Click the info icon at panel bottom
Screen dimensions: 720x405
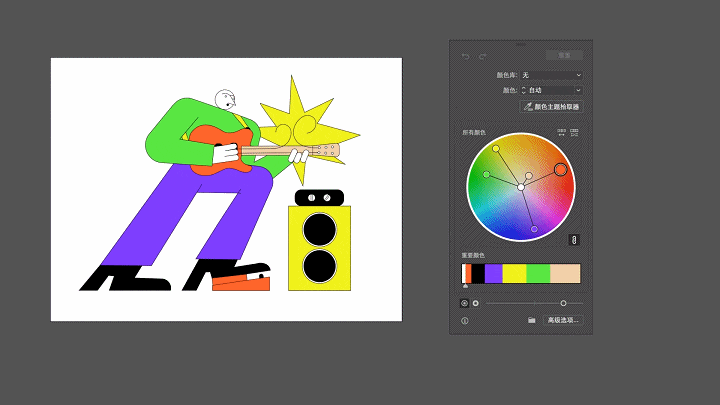pos(465,321)
